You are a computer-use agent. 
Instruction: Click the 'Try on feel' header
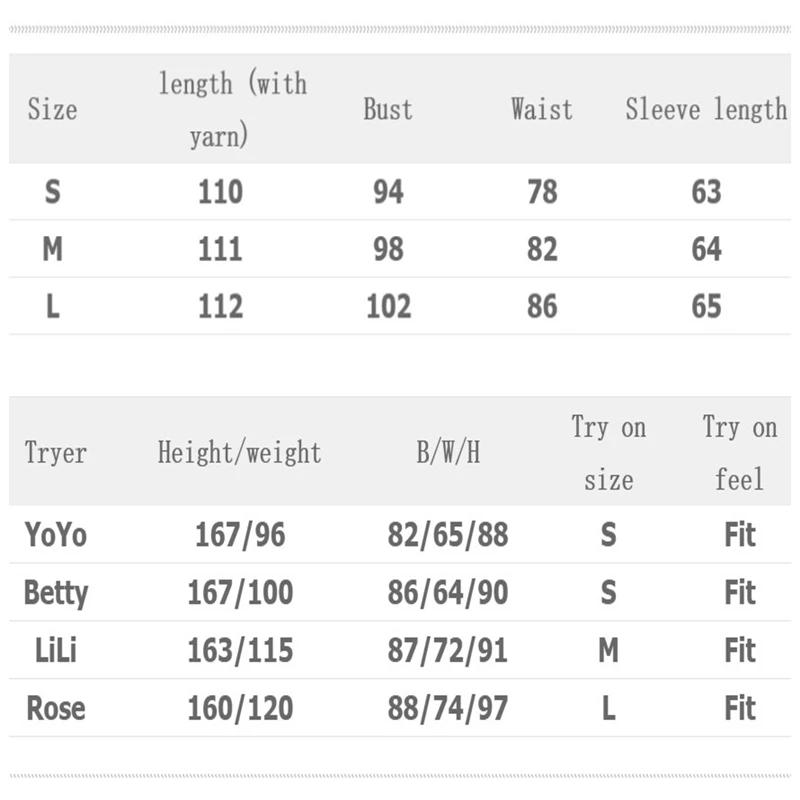739,453
